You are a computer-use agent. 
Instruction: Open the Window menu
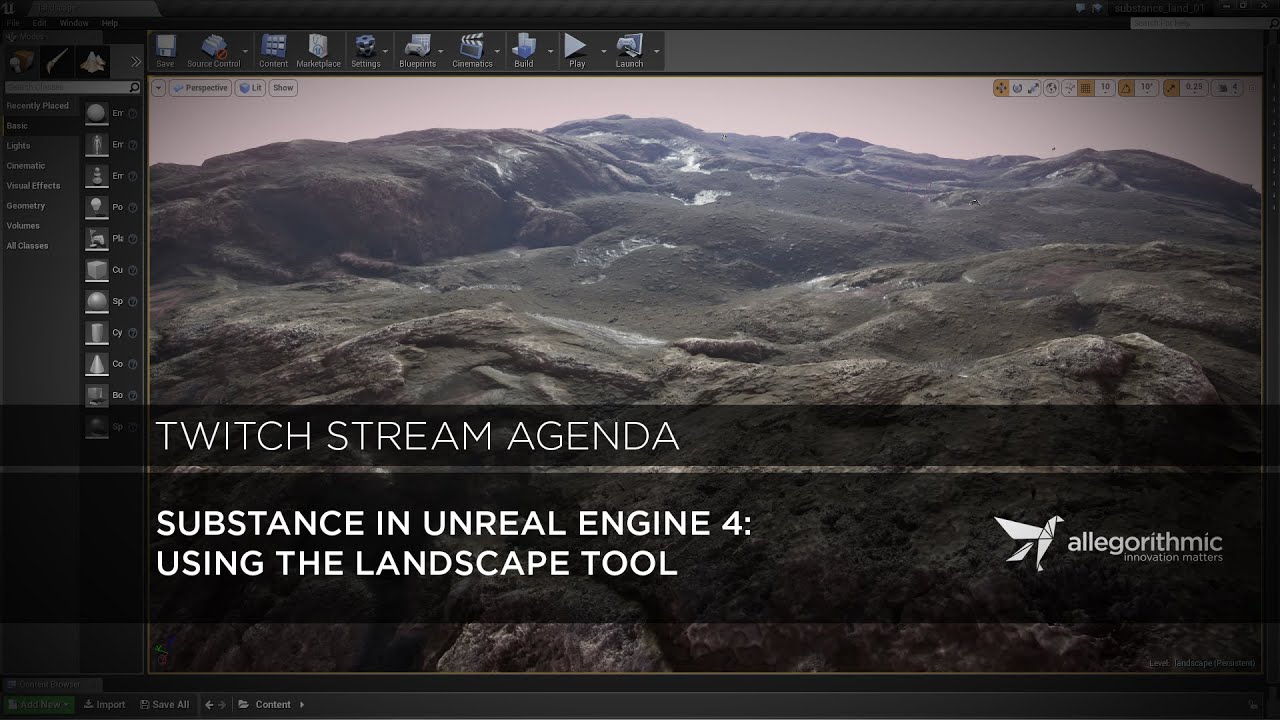coord(74,23)
